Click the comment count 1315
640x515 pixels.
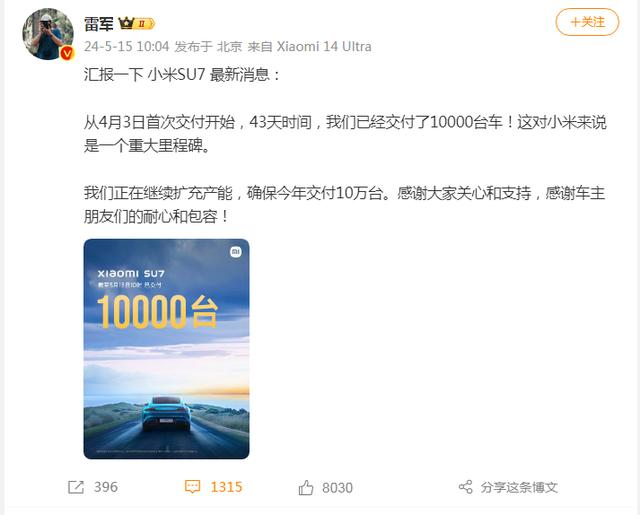click(226, 487)
